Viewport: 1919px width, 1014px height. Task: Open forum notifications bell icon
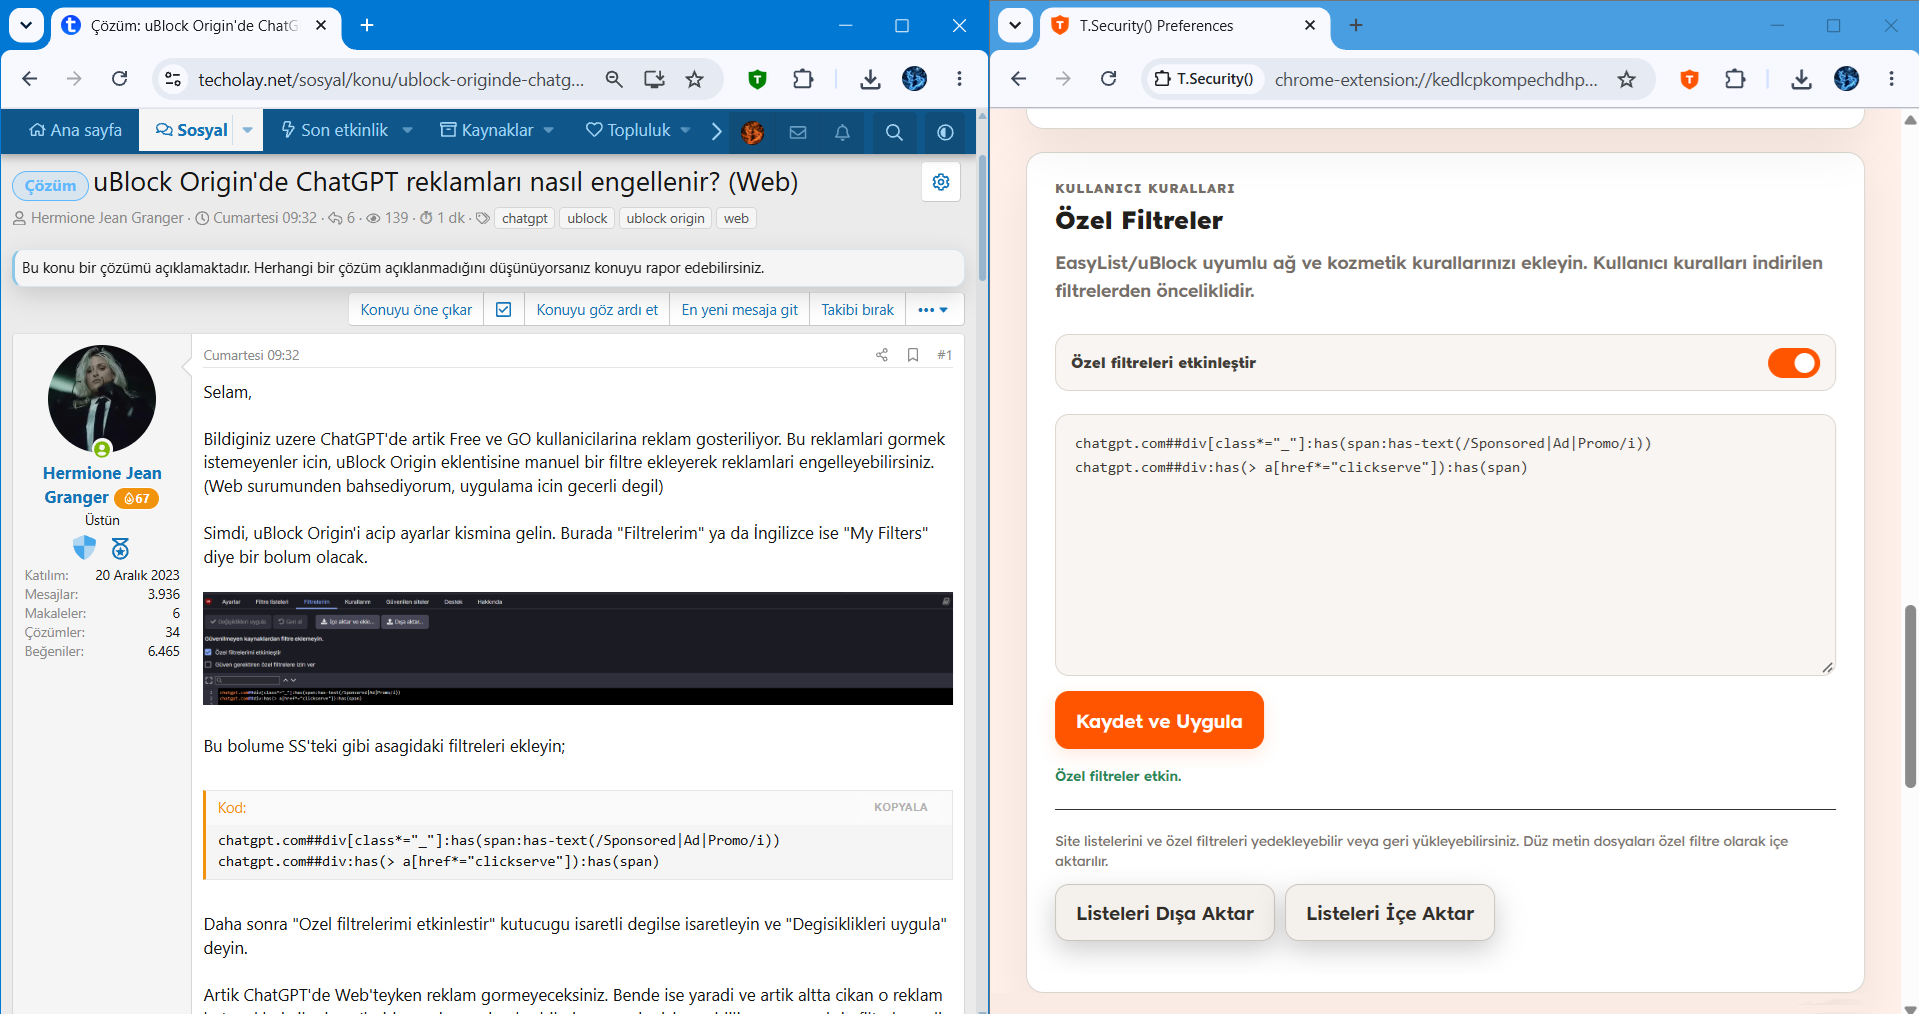click(x=842, y=132)
